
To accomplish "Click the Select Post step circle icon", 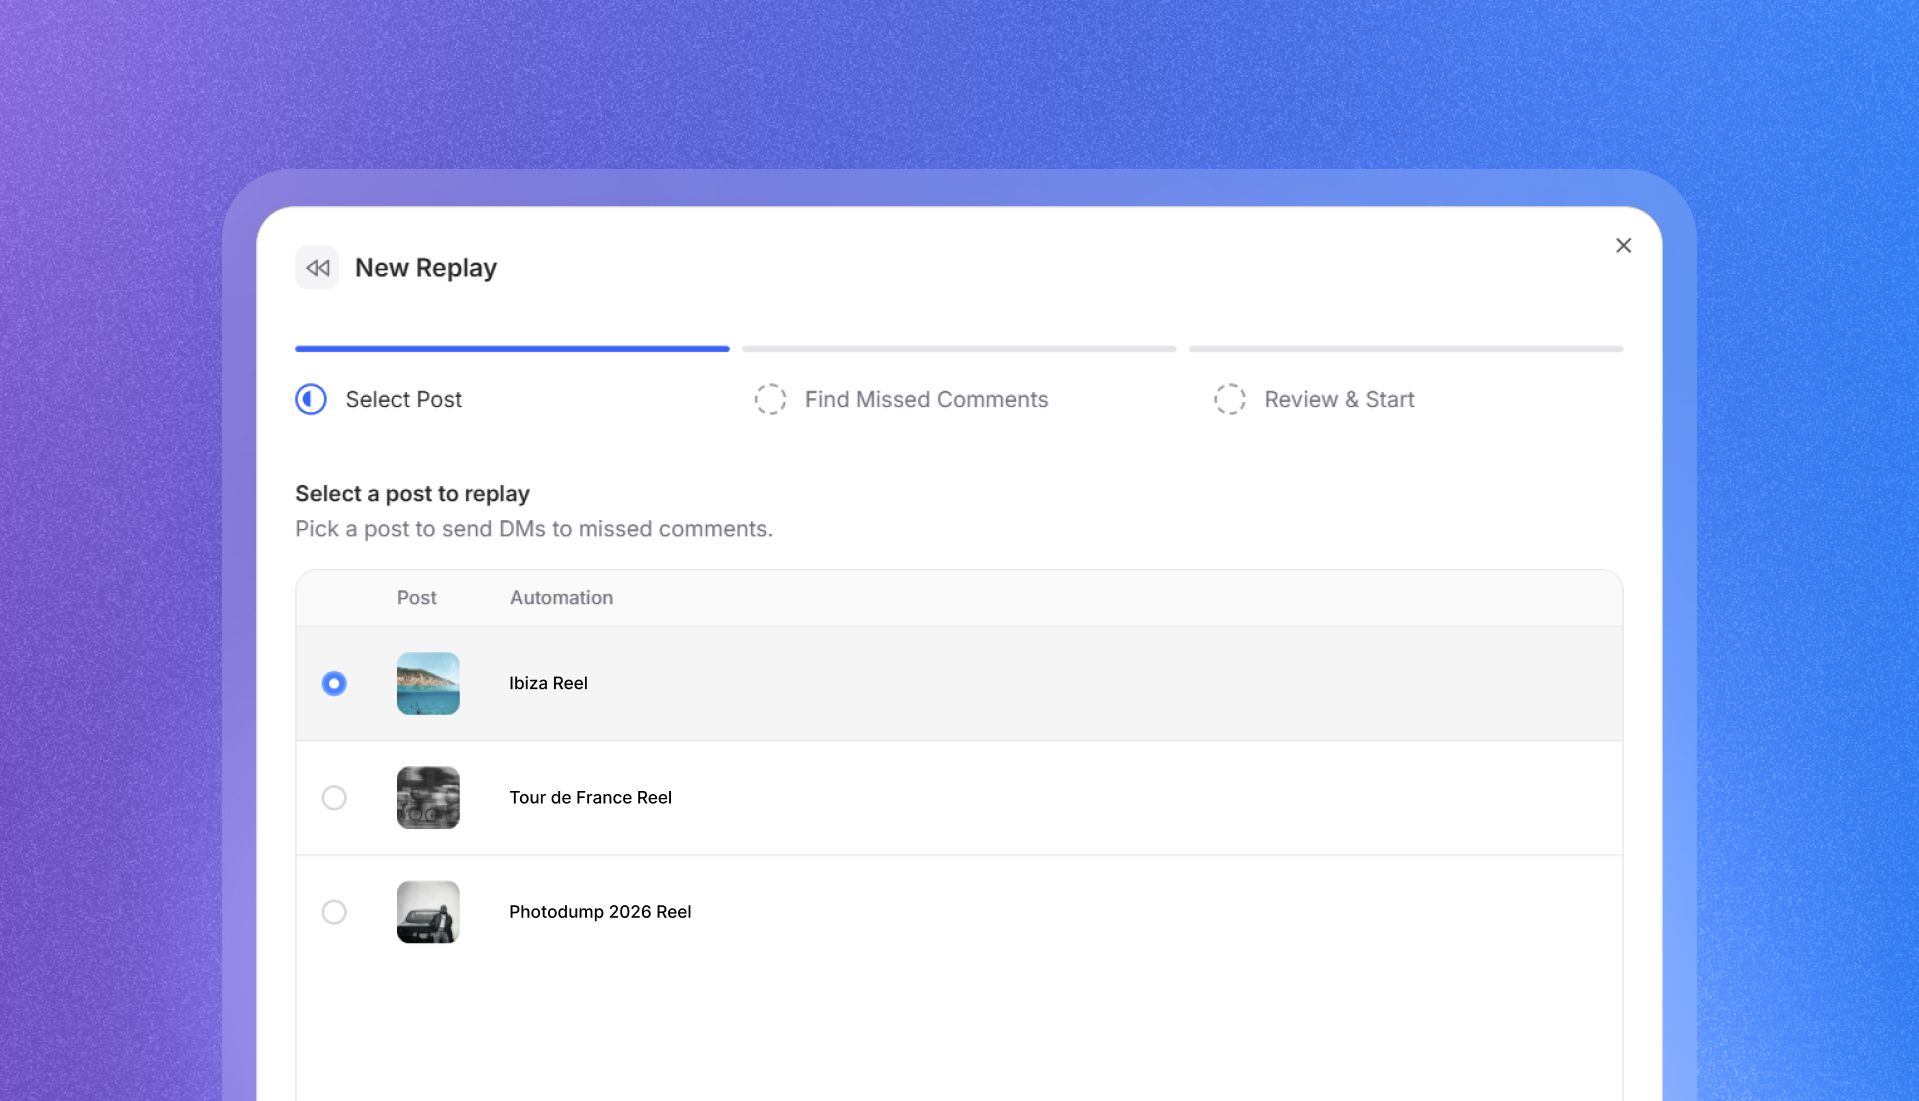I will point(311,399).
